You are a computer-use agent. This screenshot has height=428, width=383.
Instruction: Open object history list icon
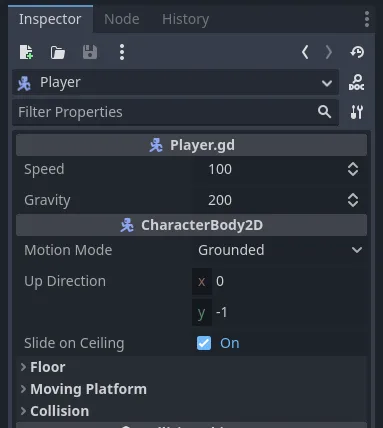tap(357, 52)
